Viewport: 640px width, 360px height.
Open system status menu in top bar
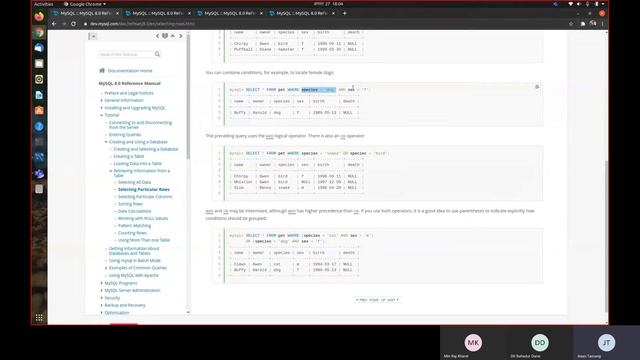[x=587, y=4]
